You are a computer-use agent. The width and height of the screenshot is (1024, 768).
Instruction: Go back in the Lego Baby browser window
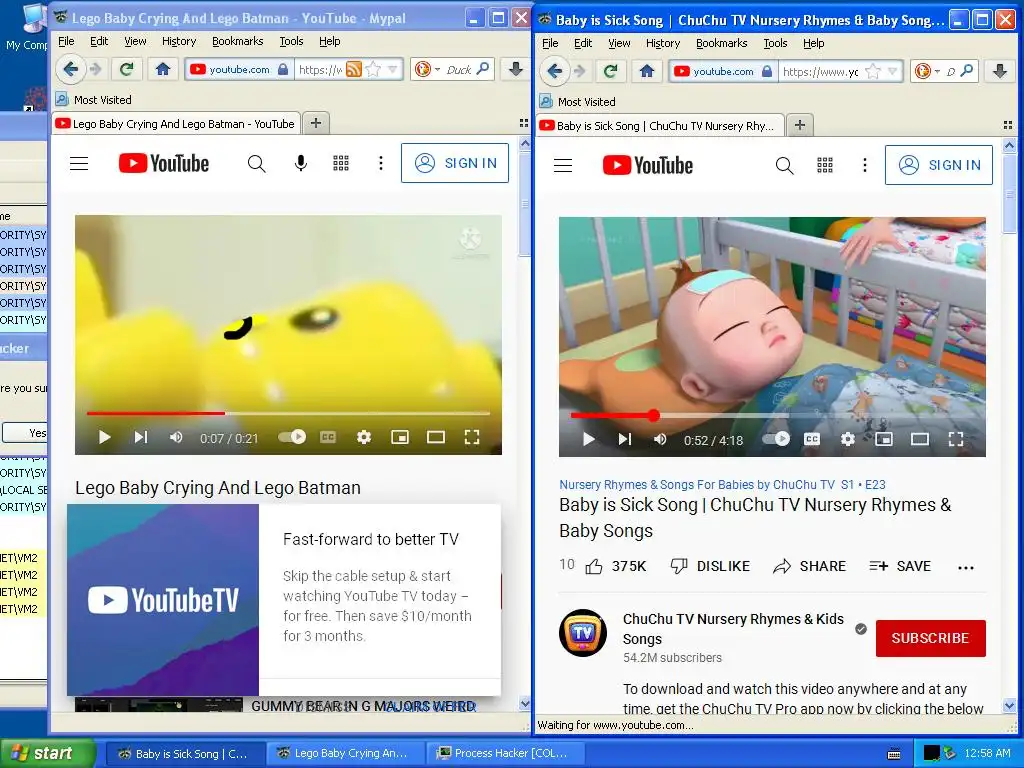click(71, 69)
